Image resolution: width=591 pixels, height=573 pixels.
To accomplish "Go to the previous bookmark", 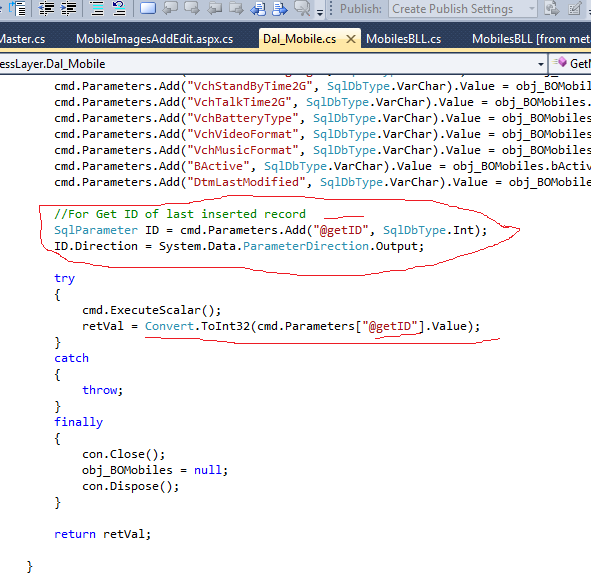I will [x=170, y=8].
